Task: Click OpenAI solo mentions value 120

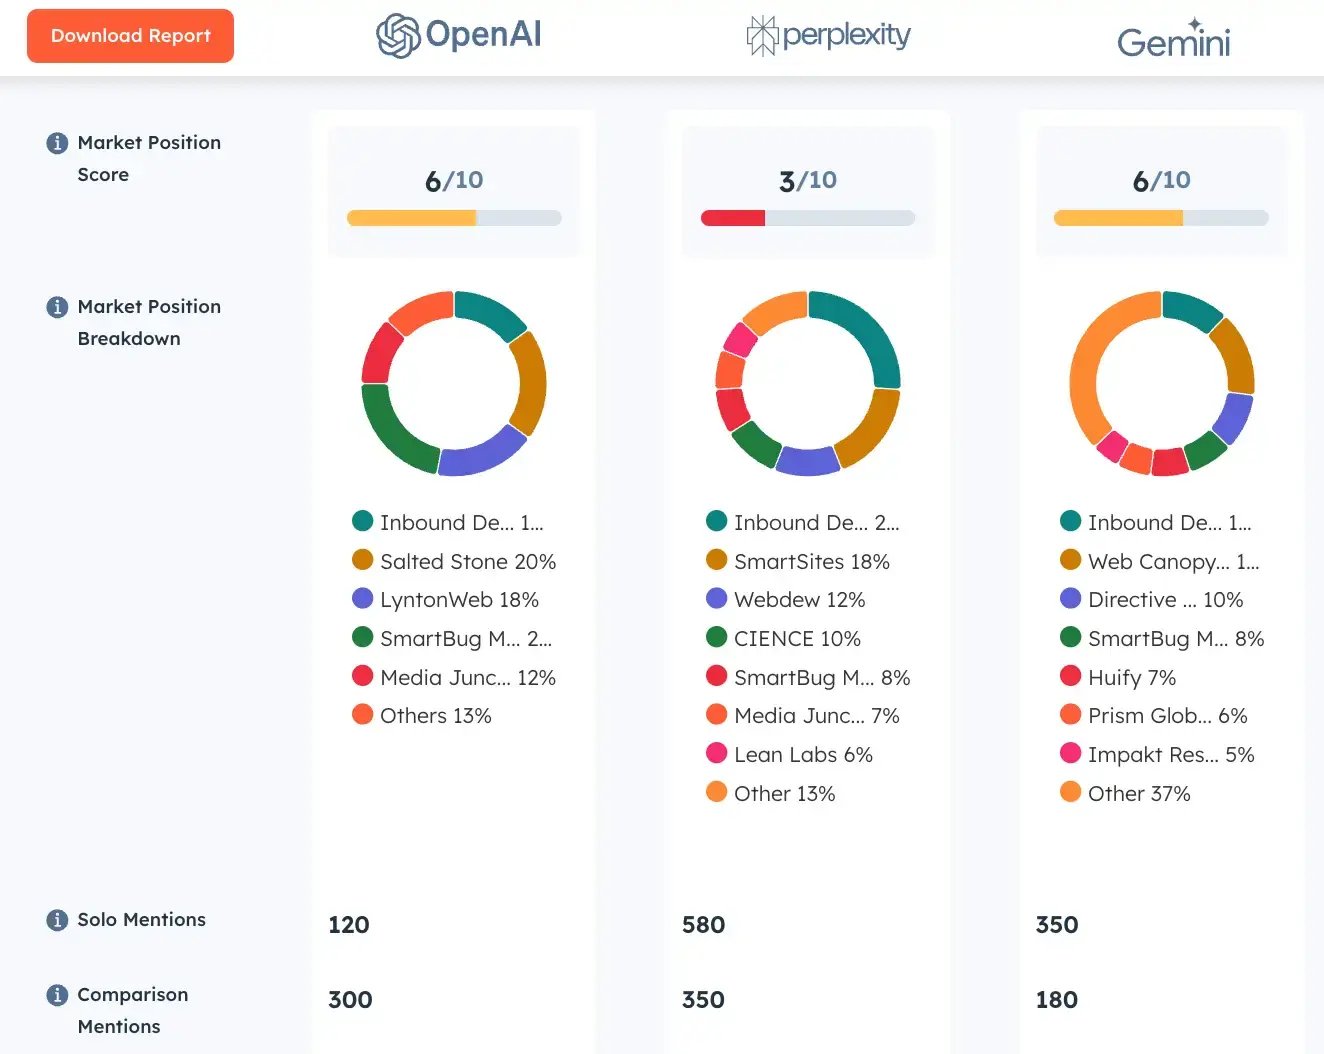Action: (x=349, y=925)
